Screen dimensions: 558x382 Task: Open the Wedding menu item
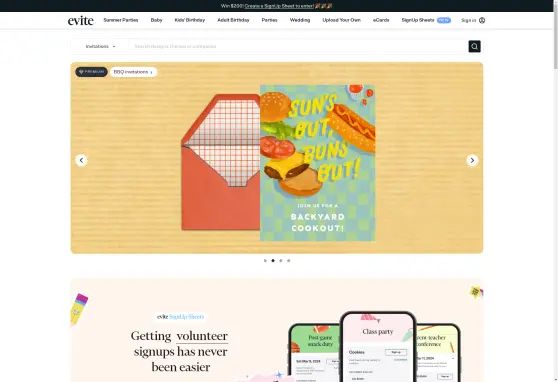tap(300, 20)
